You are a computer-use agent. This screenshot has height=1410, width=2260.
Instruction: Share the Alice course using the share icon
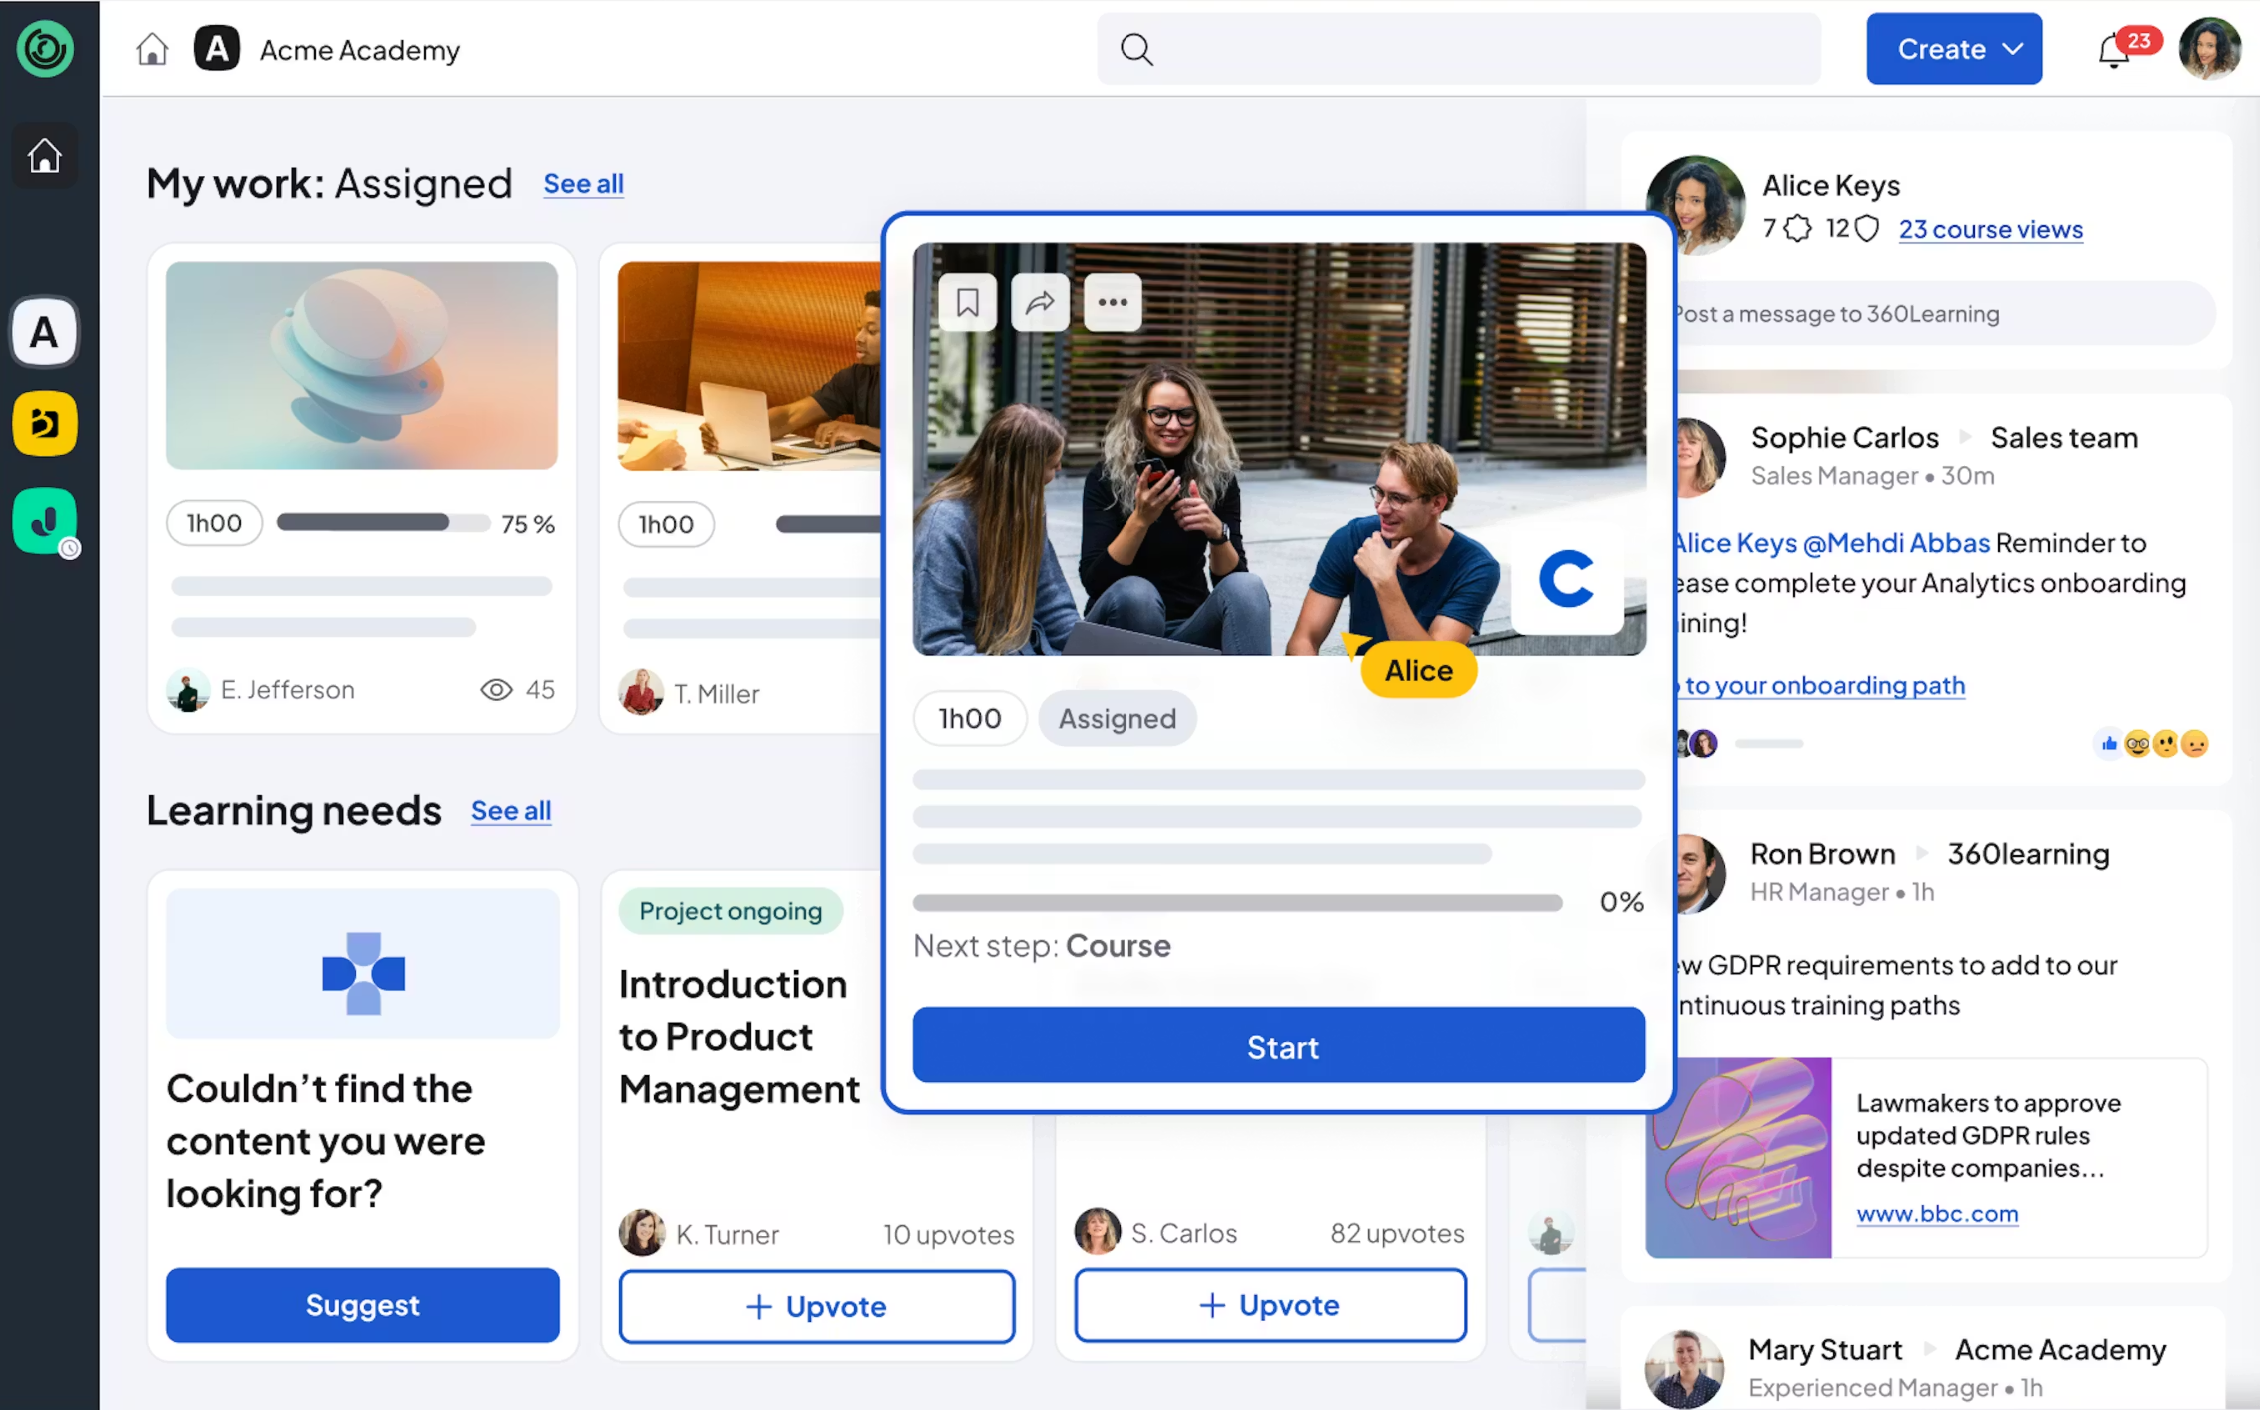point(1040,302)
